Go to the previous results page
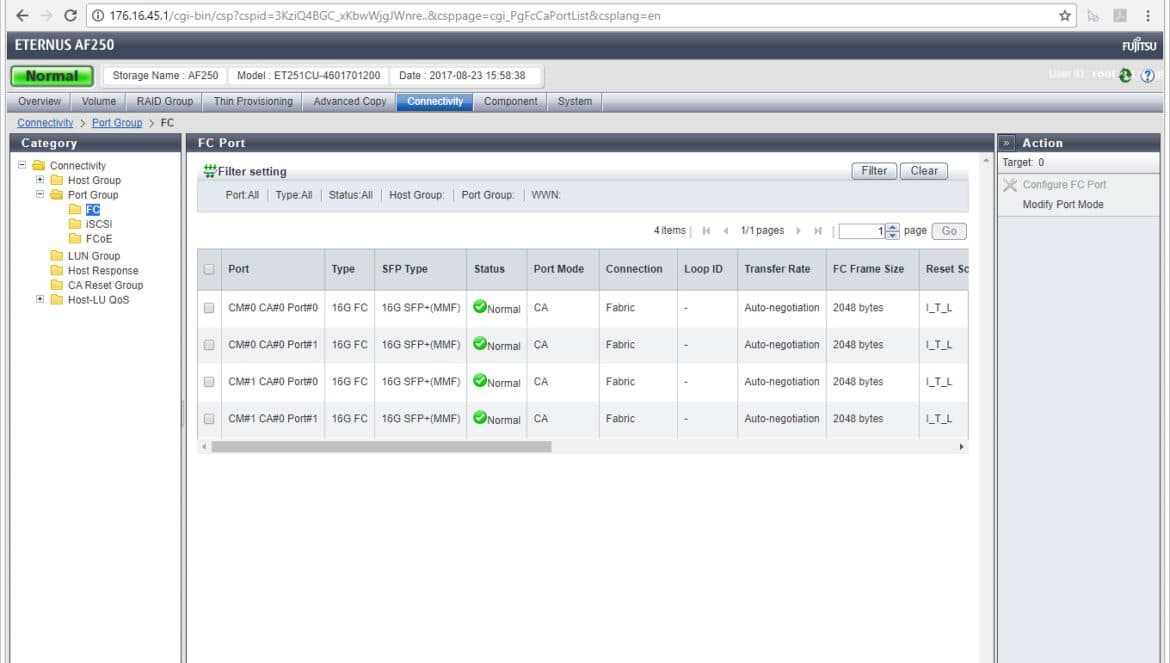Screen dimensions: 1170x663 726,231
